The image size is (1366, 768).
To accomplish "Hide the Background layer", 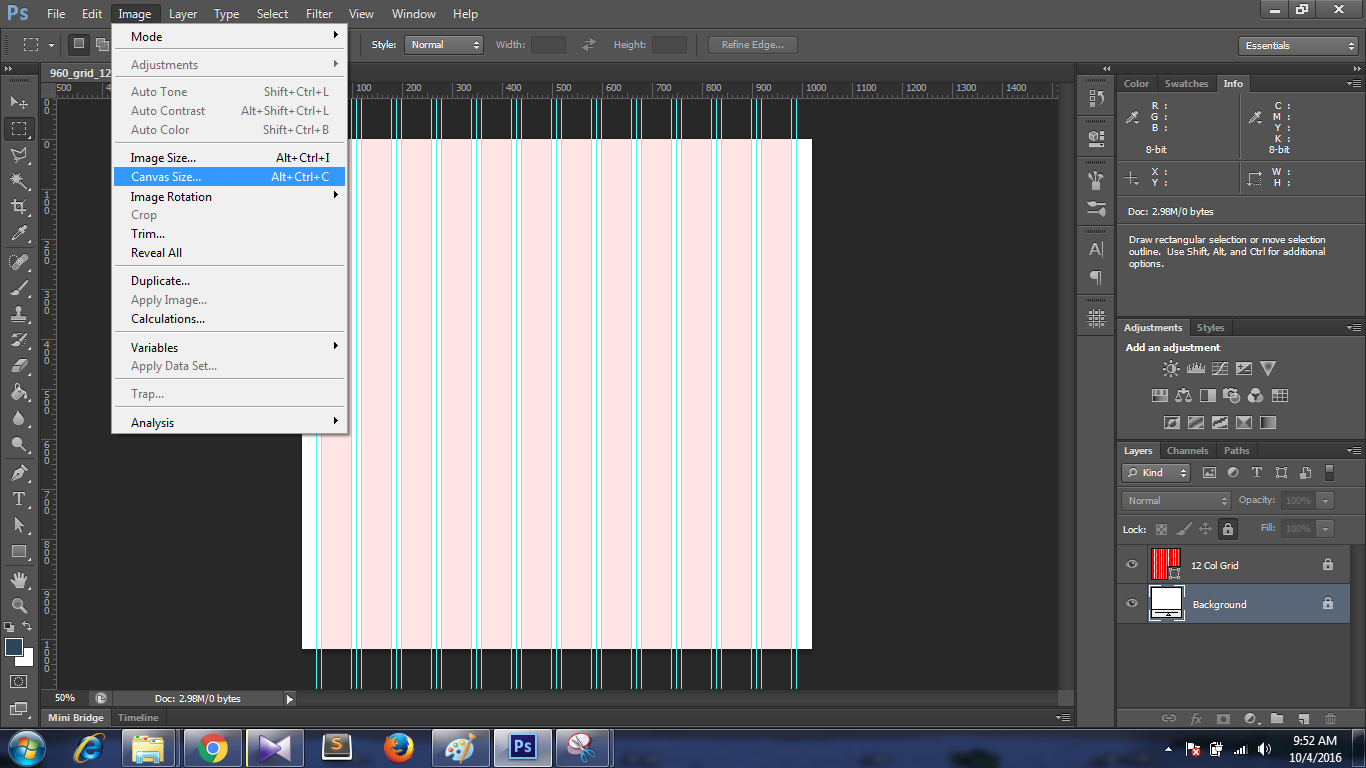I will click(1131, 604).
